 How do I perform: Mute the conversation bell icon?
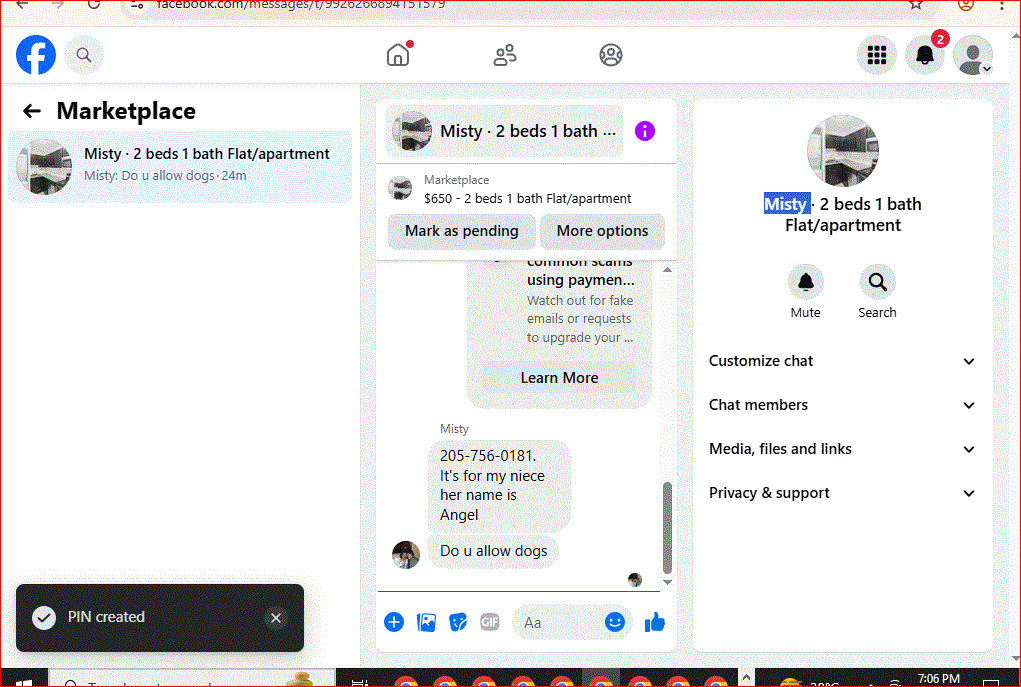pyautogui.click(x=805, y=282)
